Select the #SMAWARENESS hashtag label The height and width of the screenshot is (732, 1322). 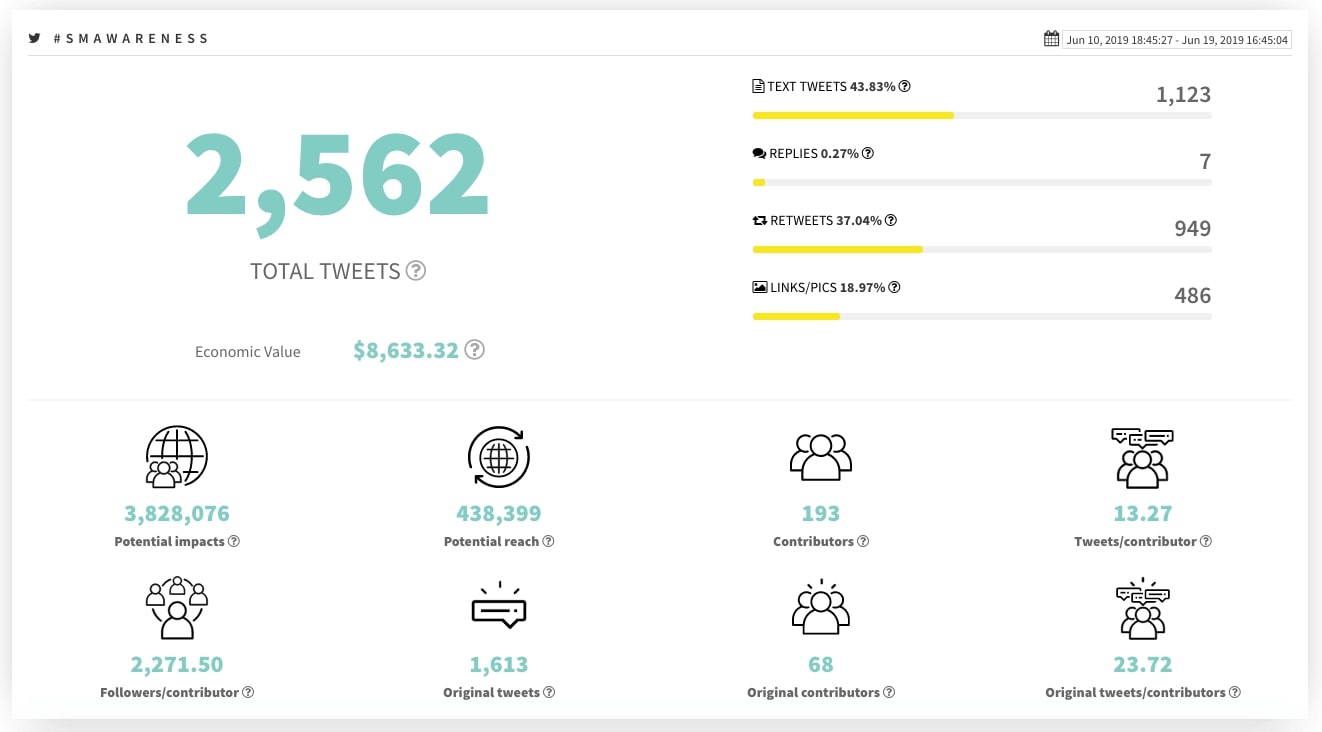[x=132, y=38]
